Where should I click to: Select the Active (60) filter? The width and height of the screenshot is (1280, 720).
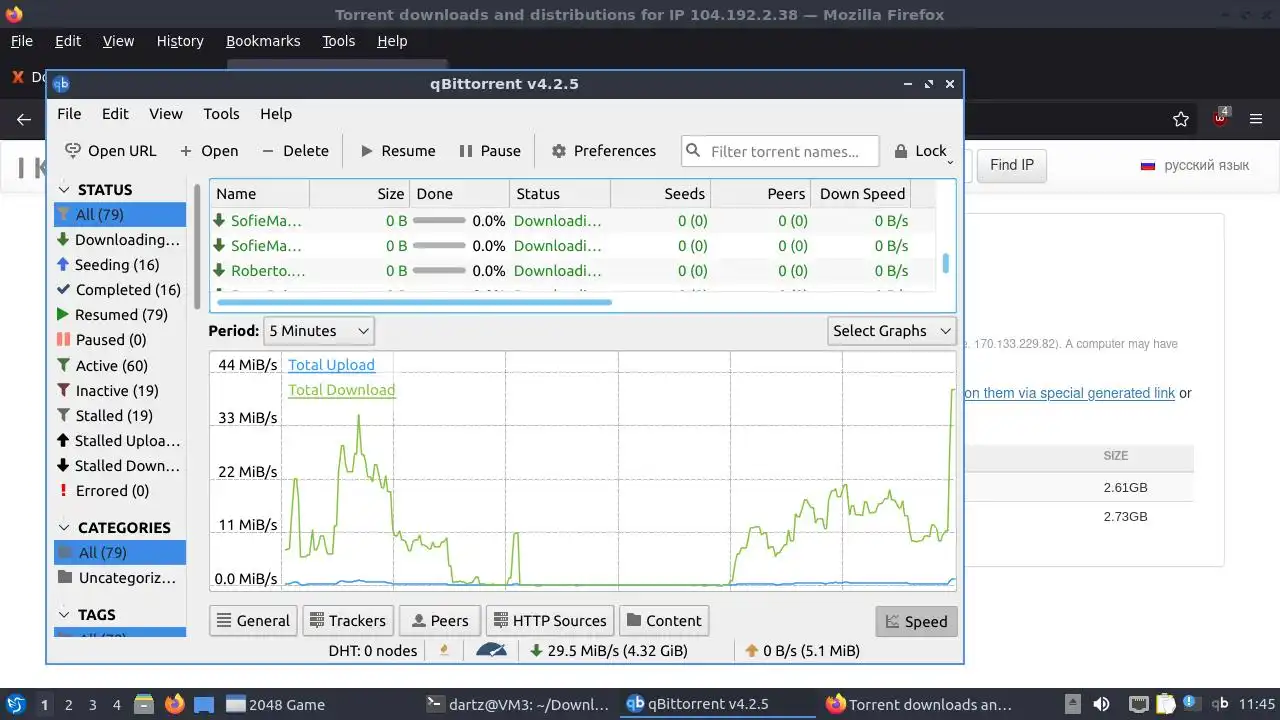120,366
